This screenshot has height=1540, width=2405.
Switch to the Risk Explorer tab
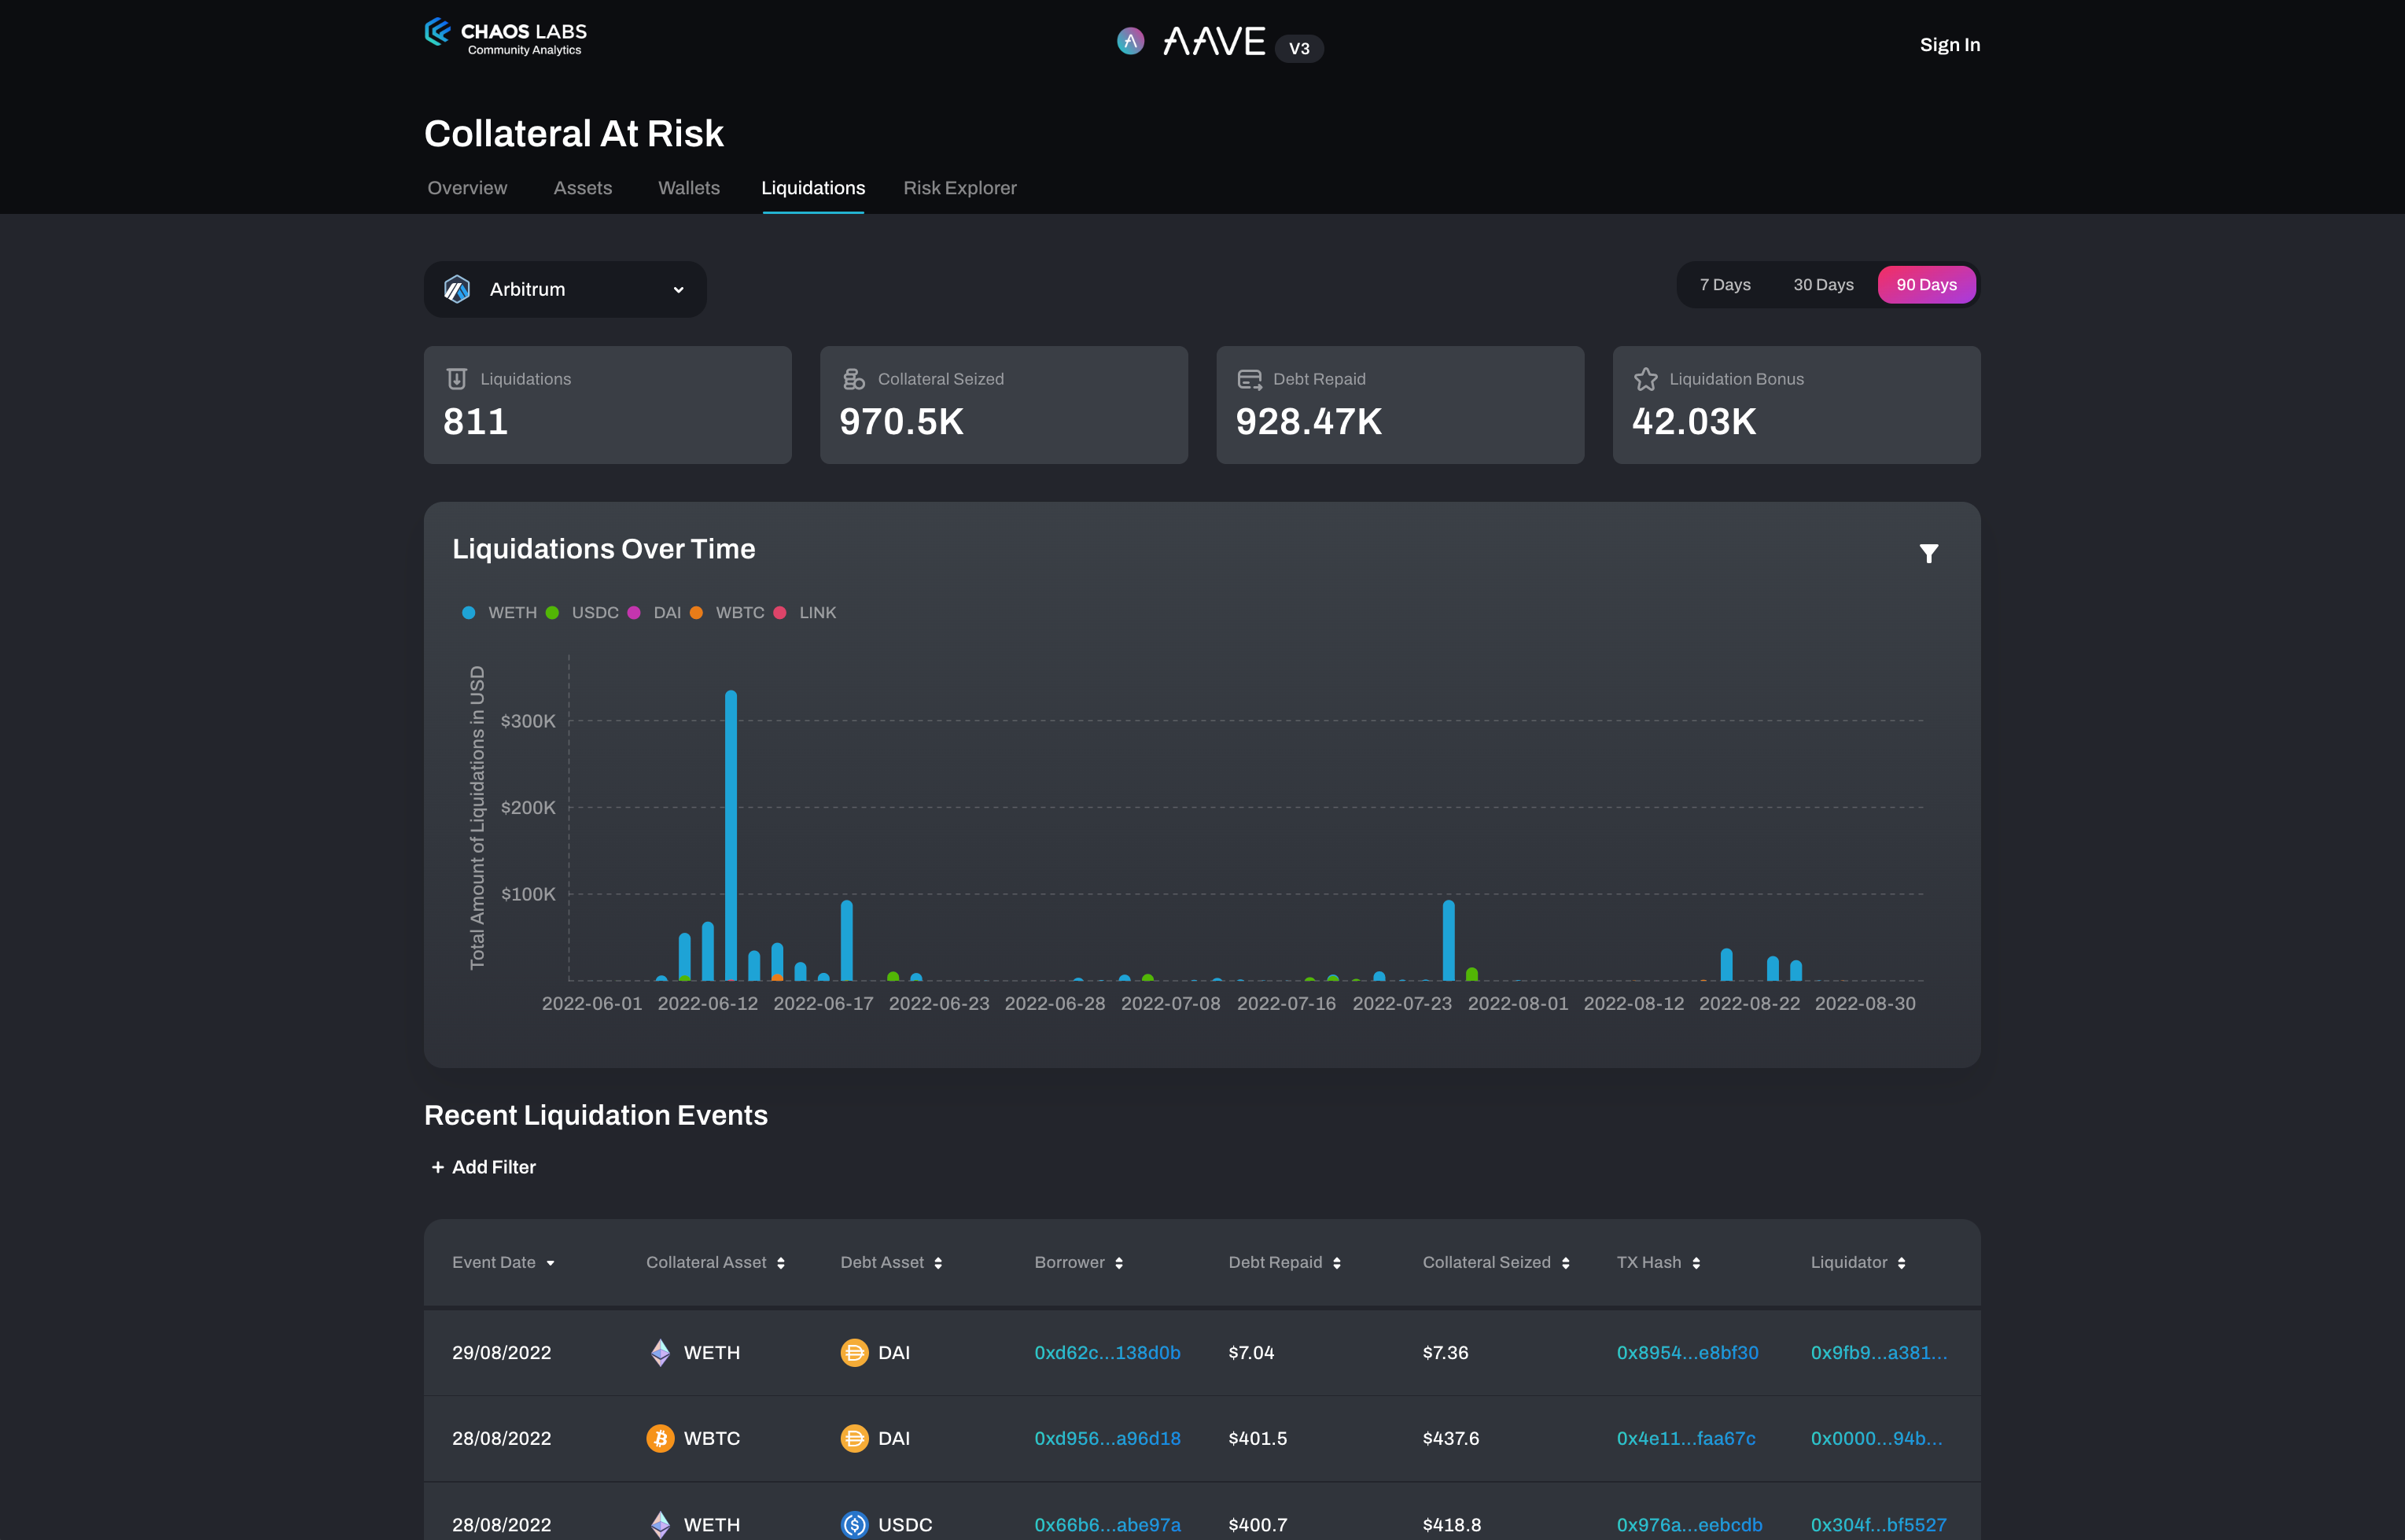pyautogui.click(x=959, y=188)
